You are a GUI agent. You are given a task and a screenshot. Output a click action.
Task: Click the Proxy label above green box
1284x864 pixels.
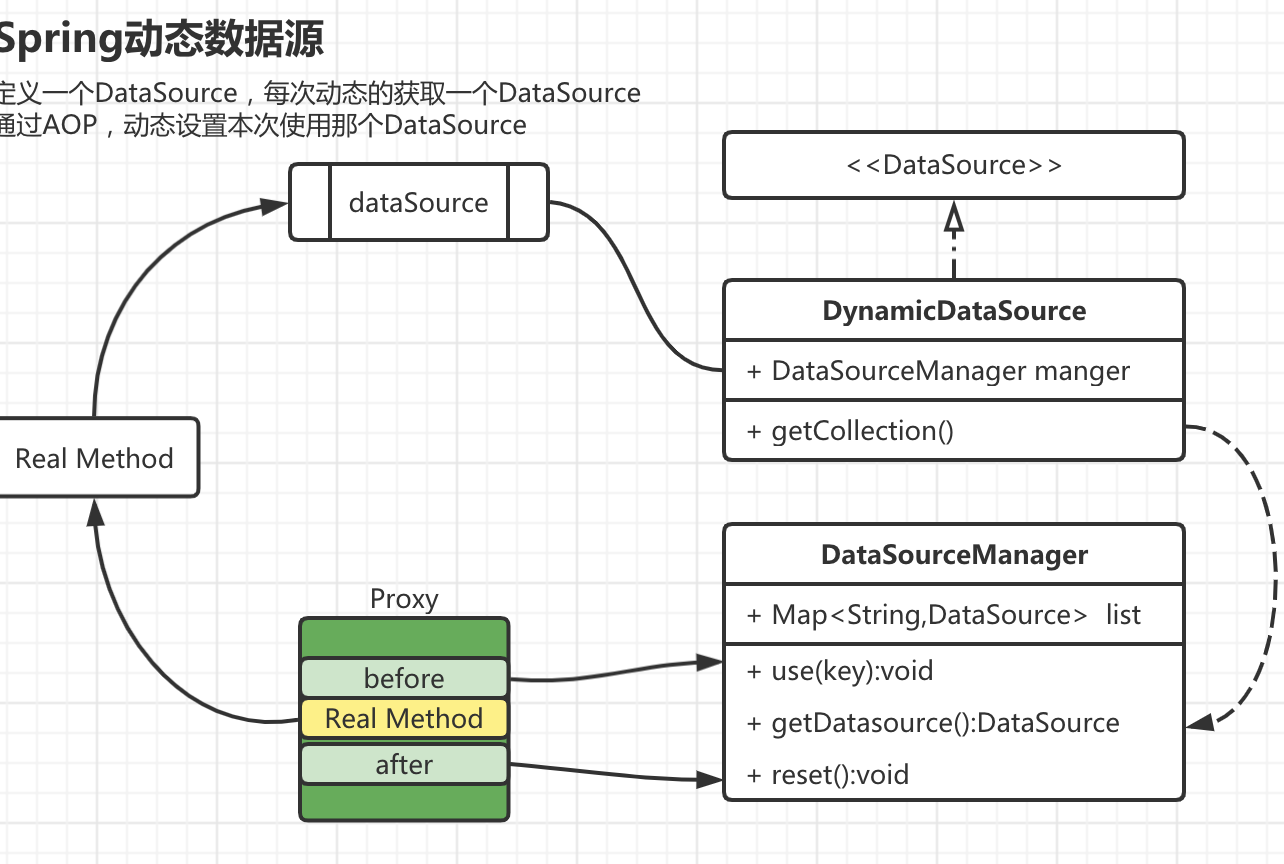pyautogui.click(x=404, y=599)
